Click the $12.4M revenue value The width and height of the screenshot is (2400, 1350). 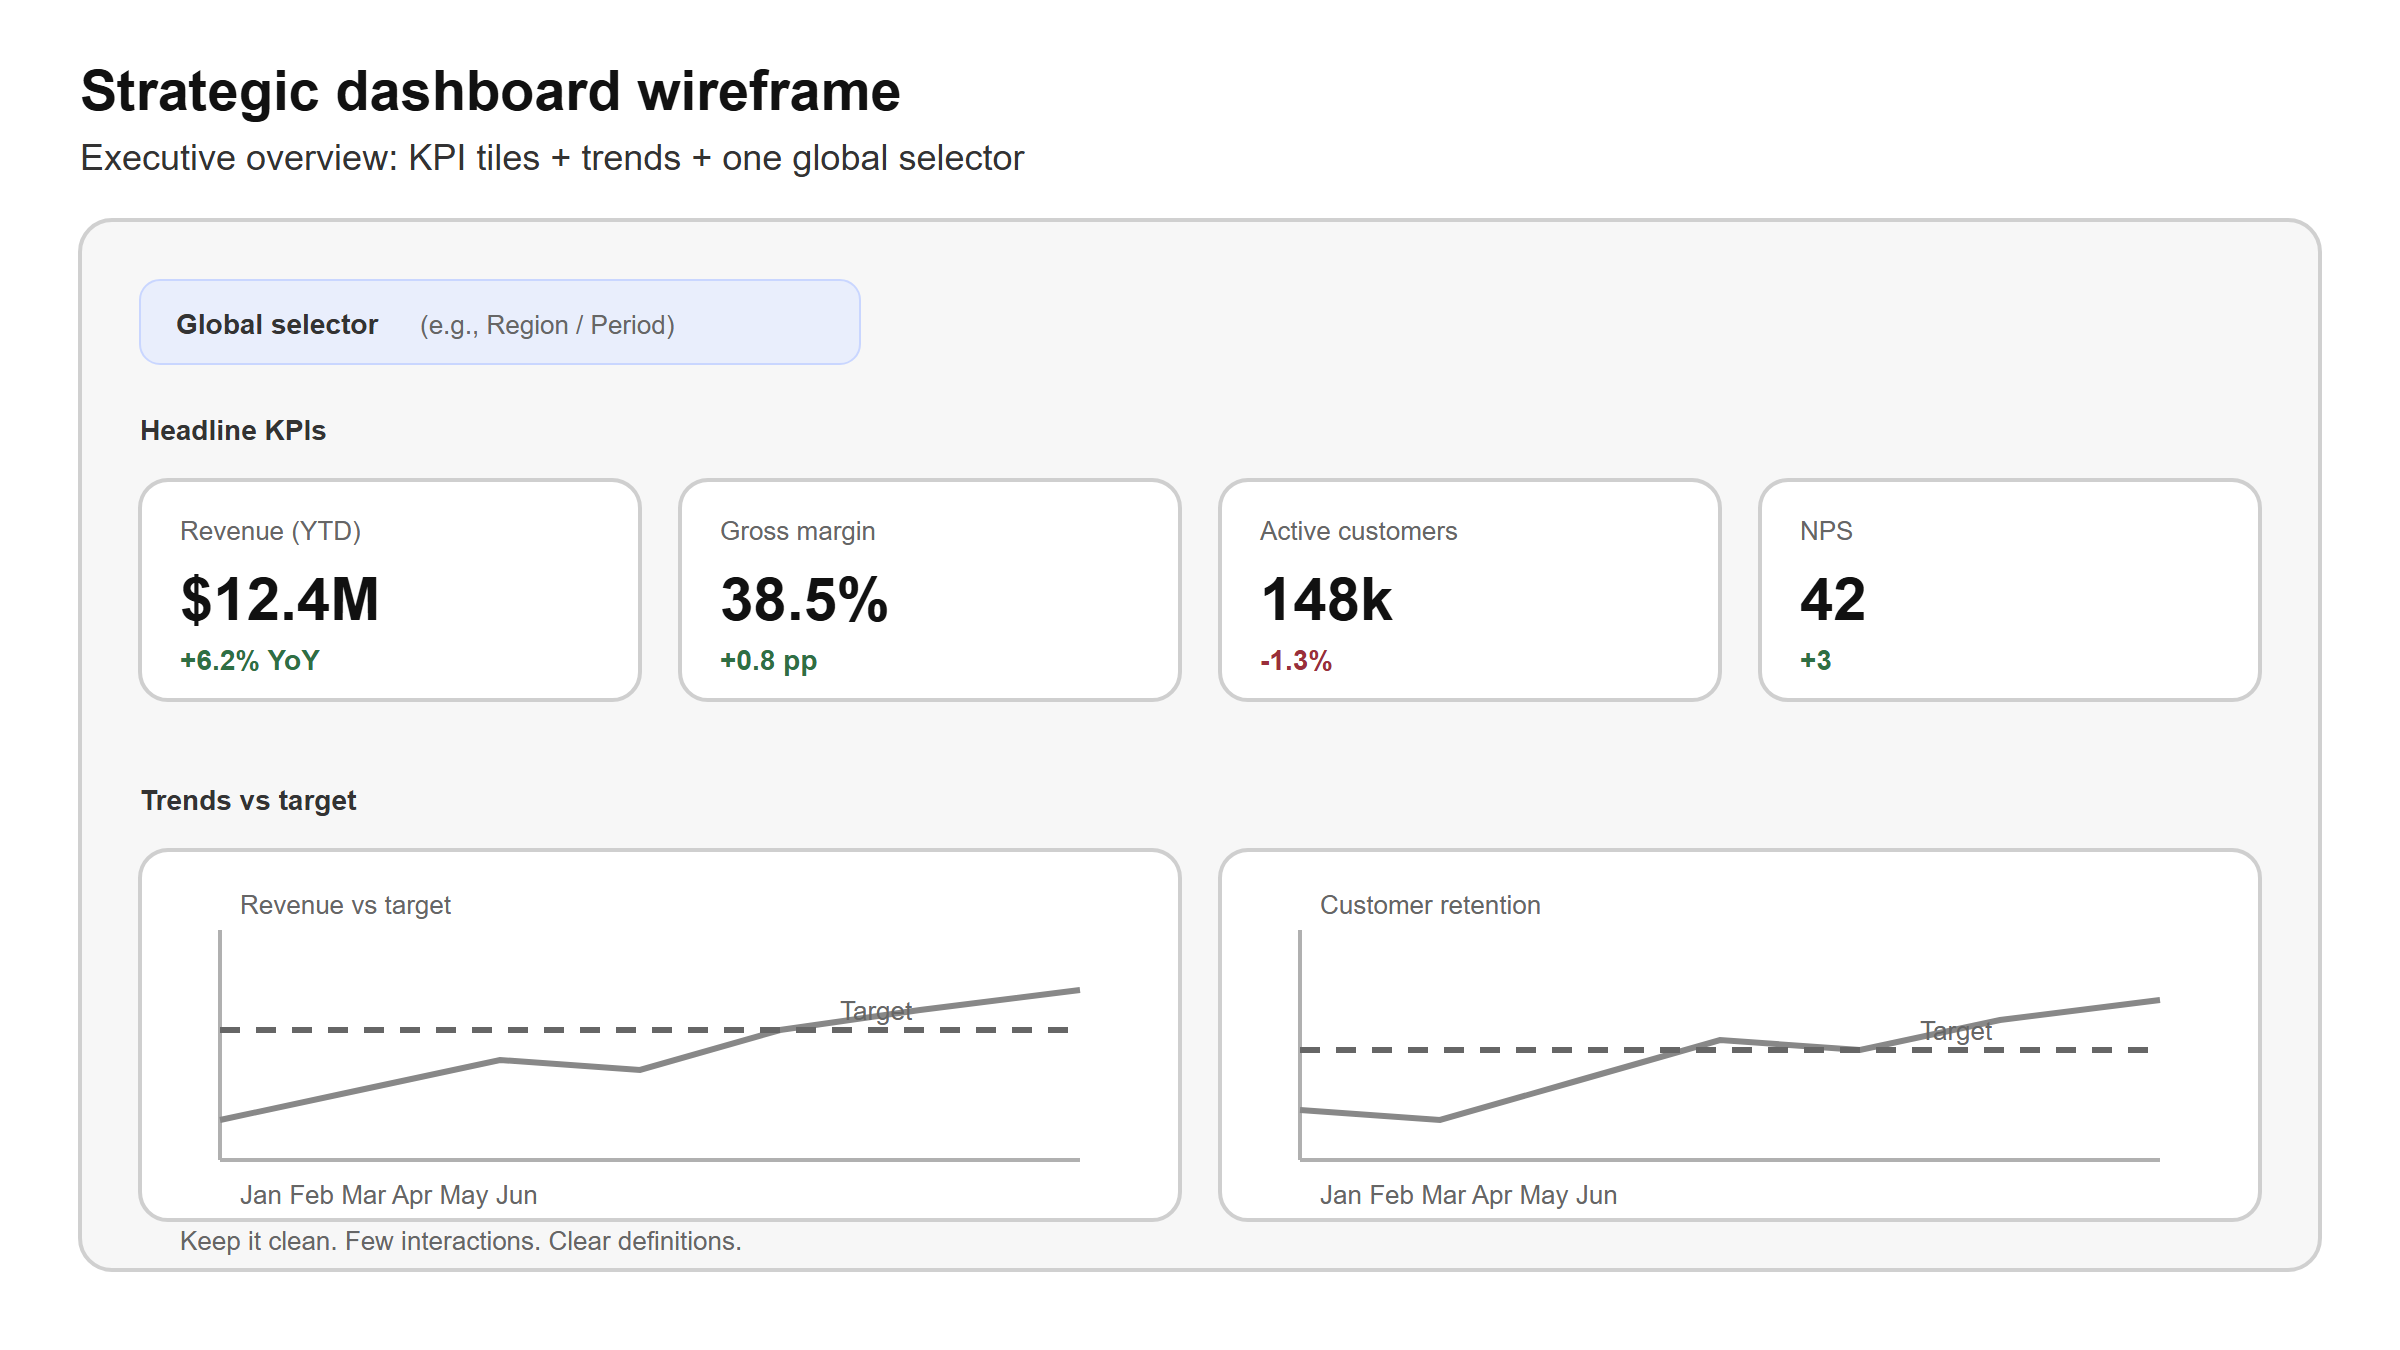(280, 600)
